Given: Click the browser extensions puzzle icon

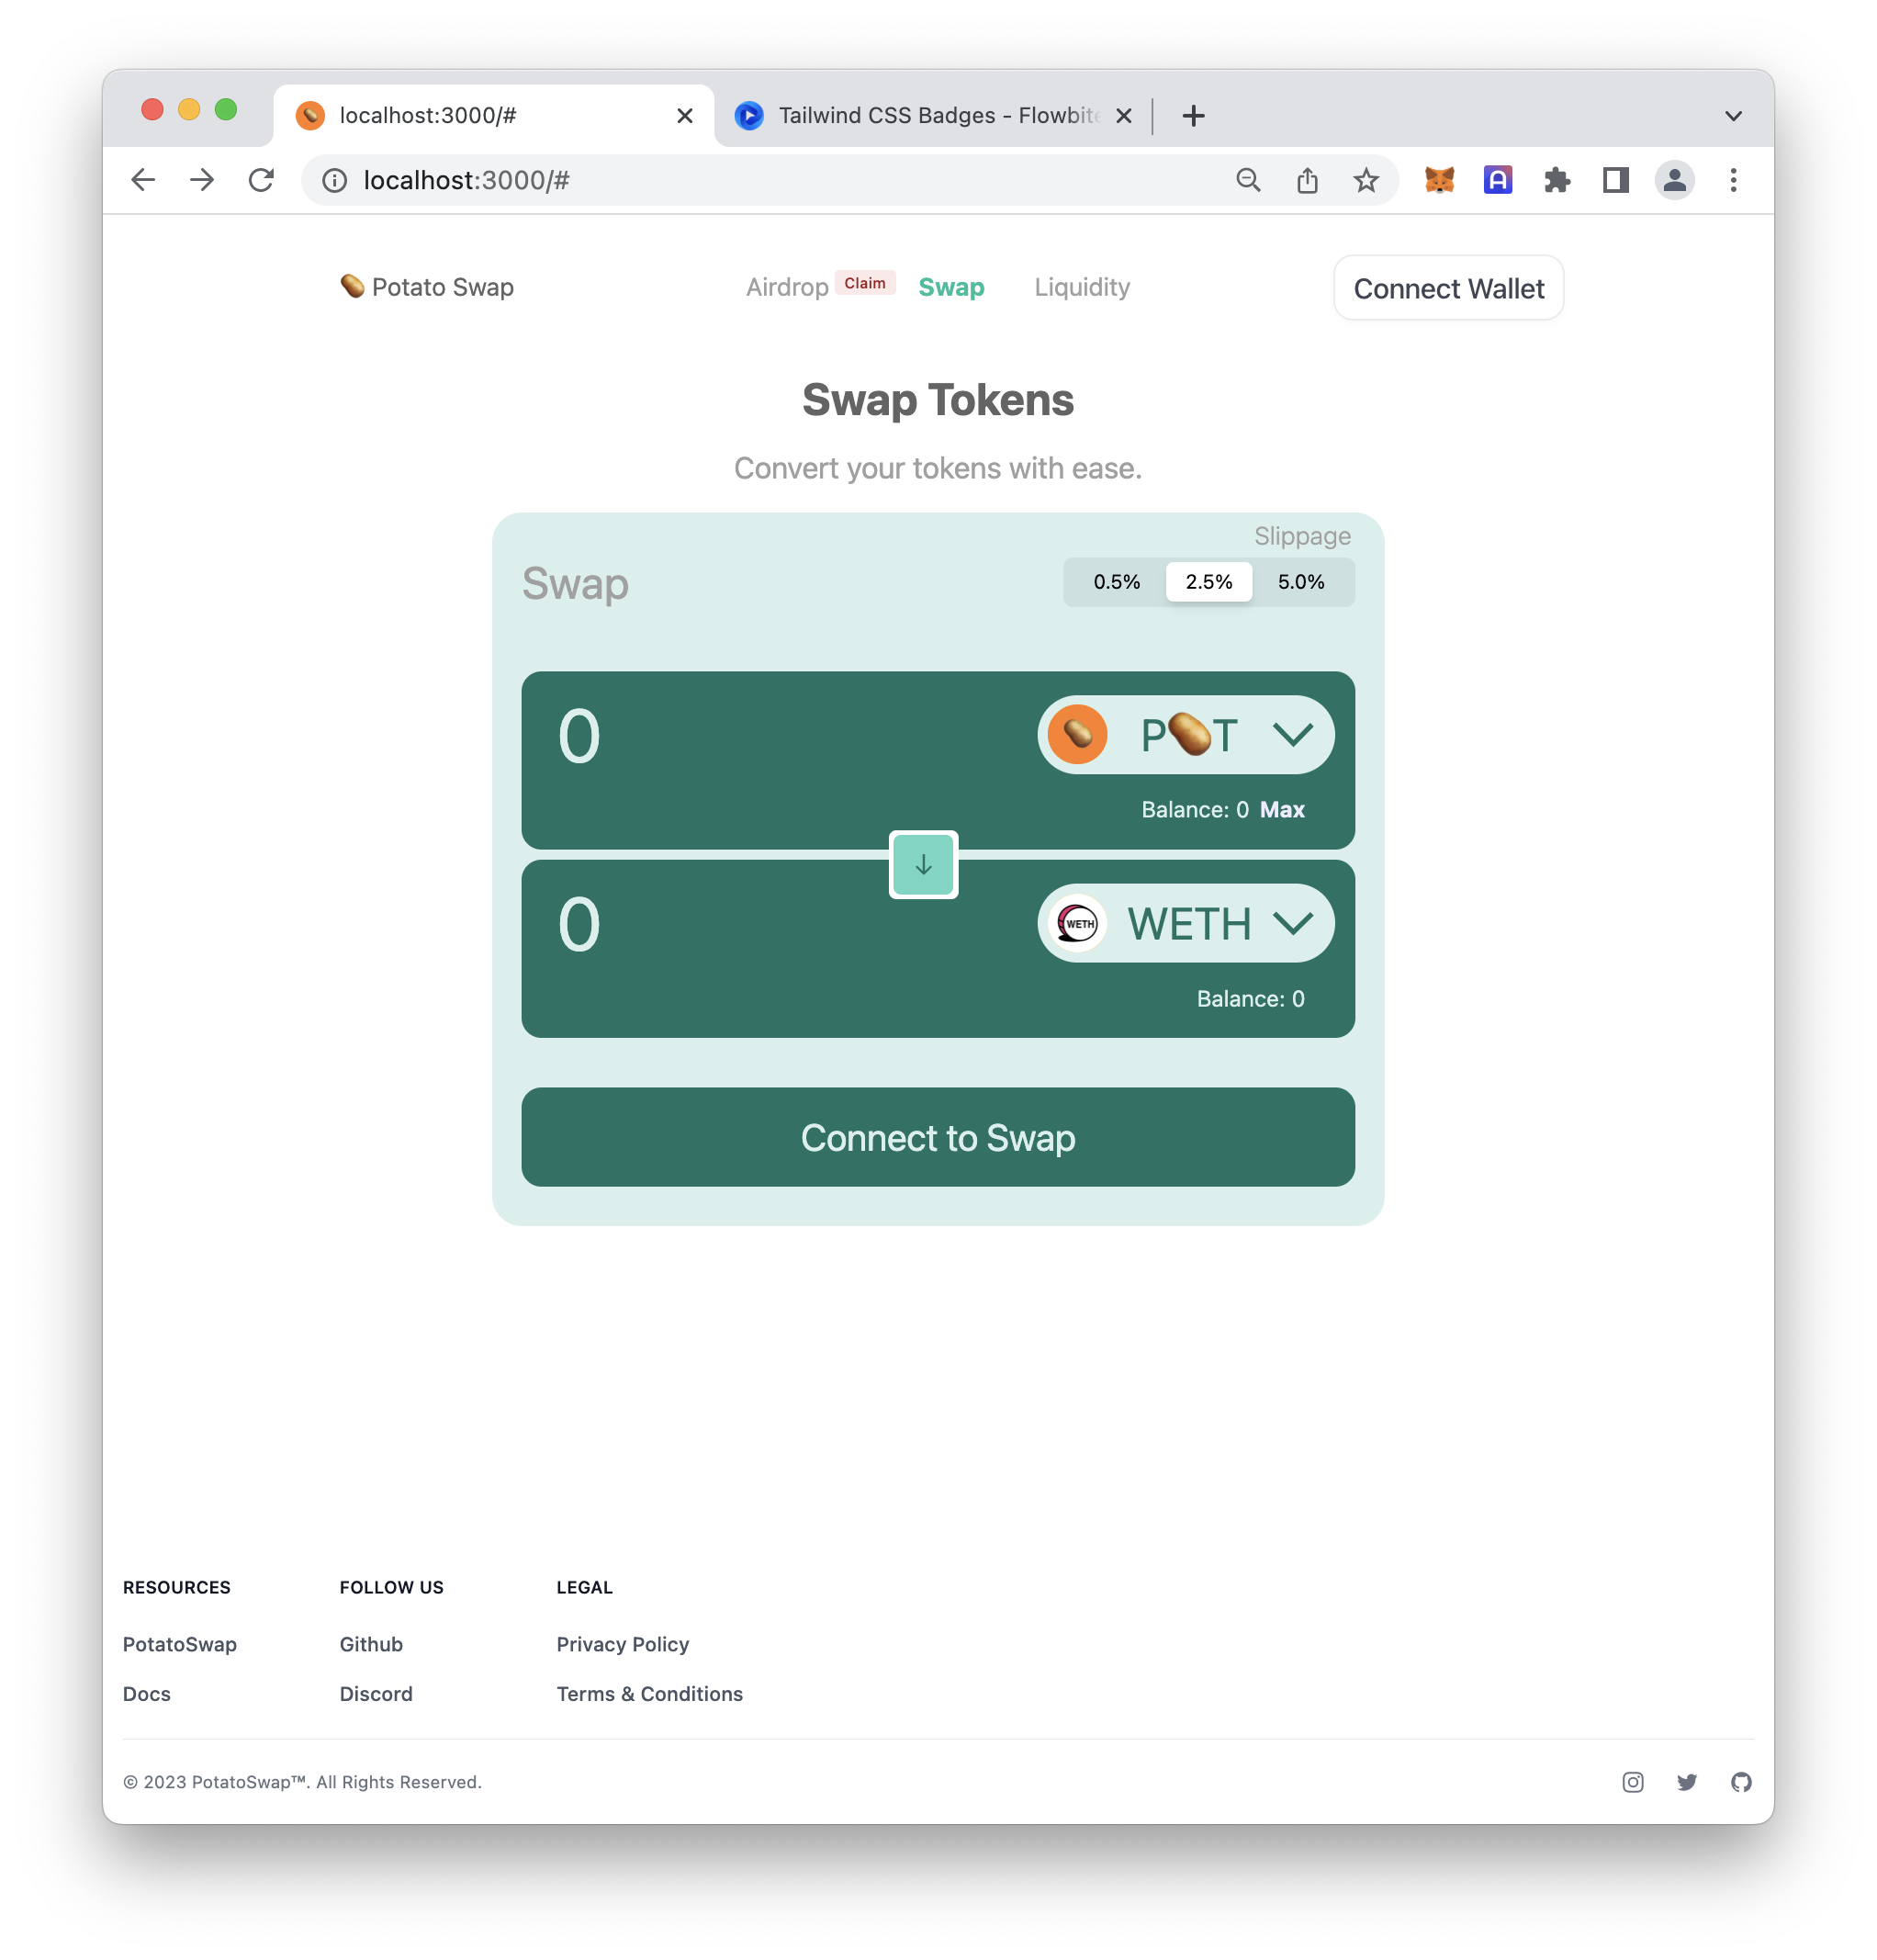Looking at the screenshot, I should click(1556, 180).
